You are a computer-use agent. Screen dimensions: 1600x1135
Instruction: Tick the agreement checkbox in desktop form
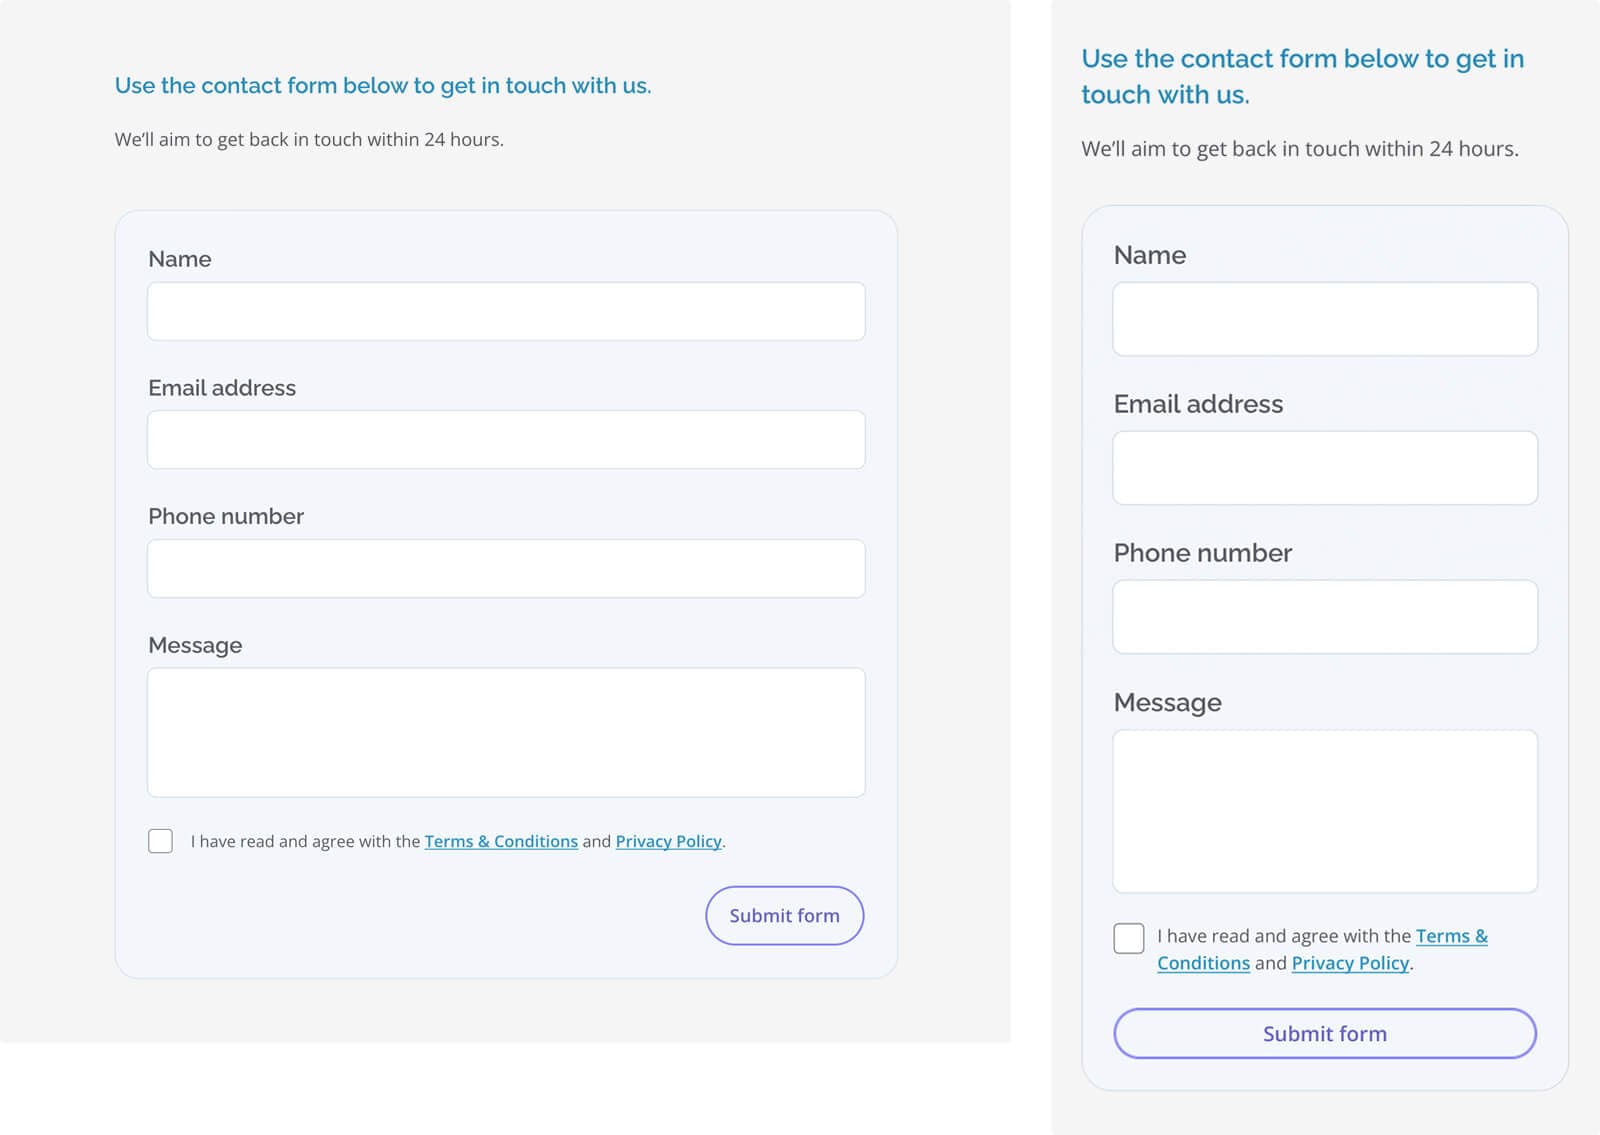tap(160, 841)
